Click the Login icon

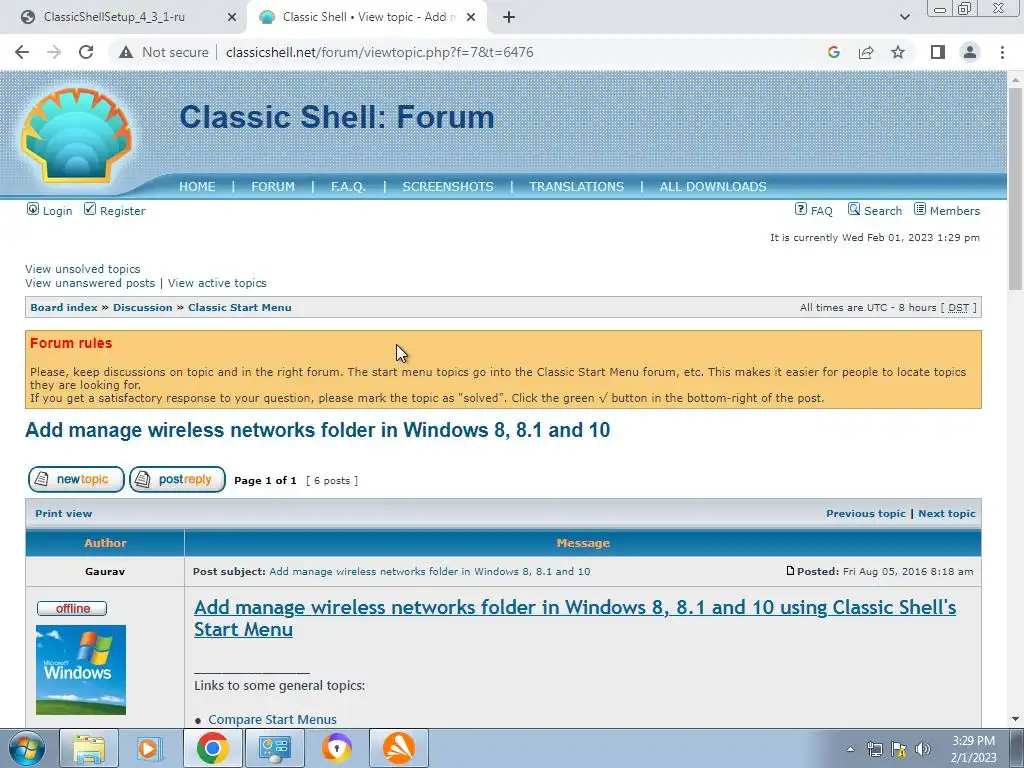coord(33,209)
